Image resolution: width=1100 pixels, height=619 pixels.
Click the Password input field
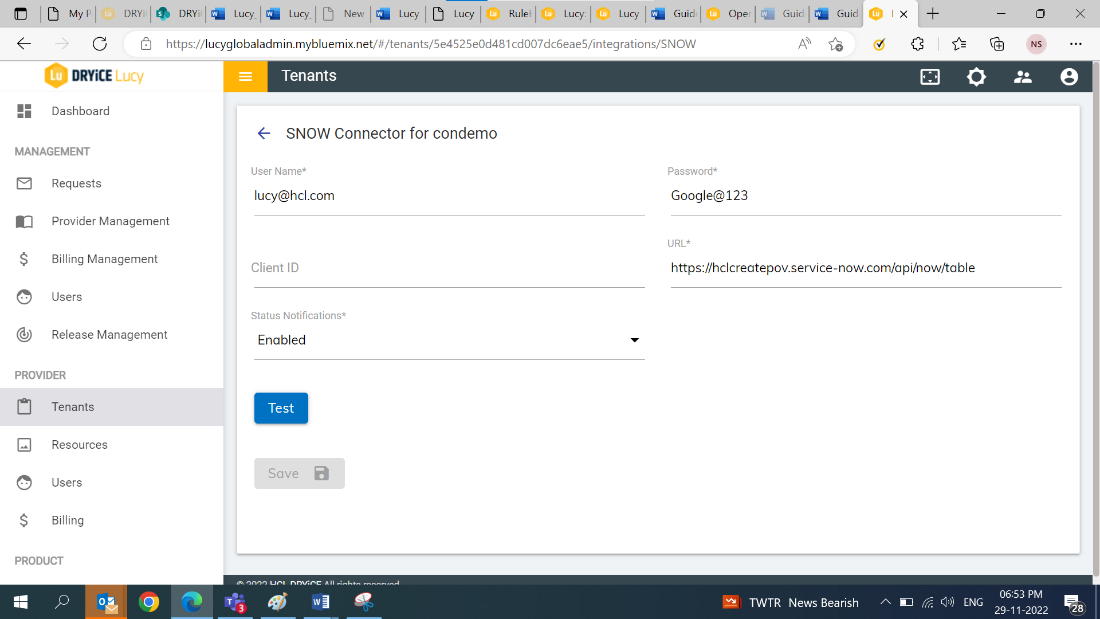[x=866, y=196]
